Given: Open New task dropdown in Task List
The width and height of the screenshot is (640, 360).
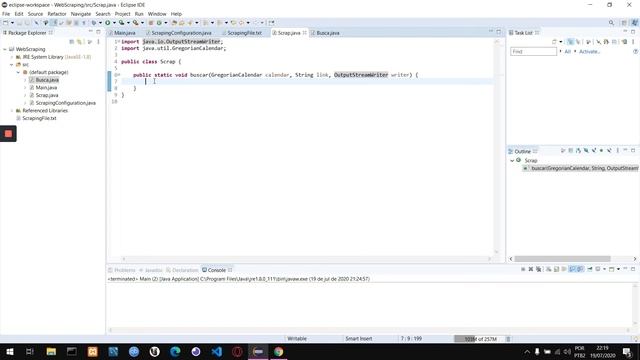Looking at the screenshot, I should [x=561, y=42].
